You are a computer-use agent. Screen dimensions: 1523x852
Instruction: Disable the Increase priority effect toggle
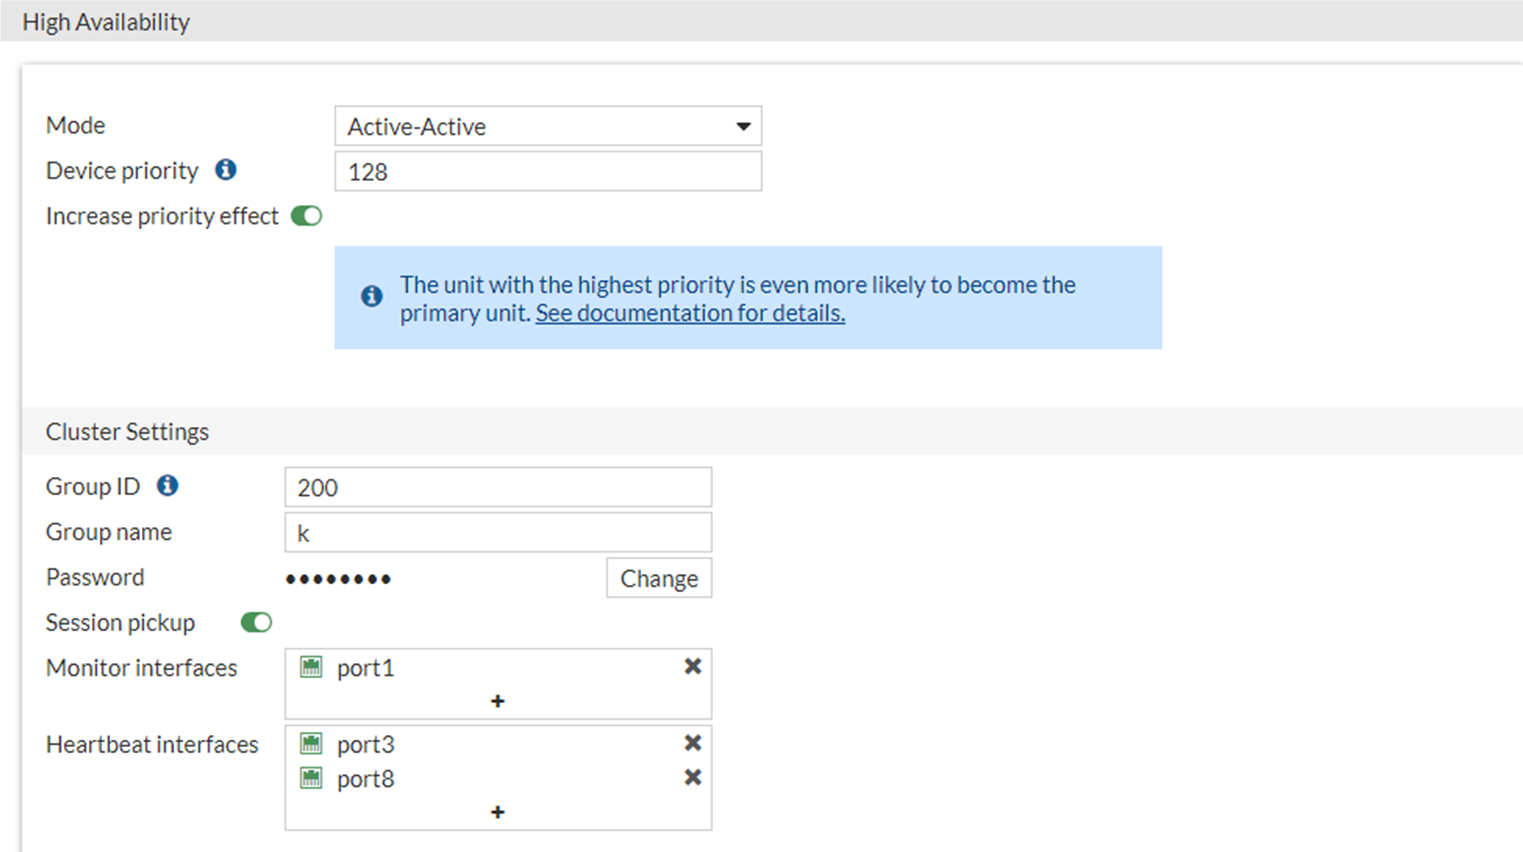307,215
